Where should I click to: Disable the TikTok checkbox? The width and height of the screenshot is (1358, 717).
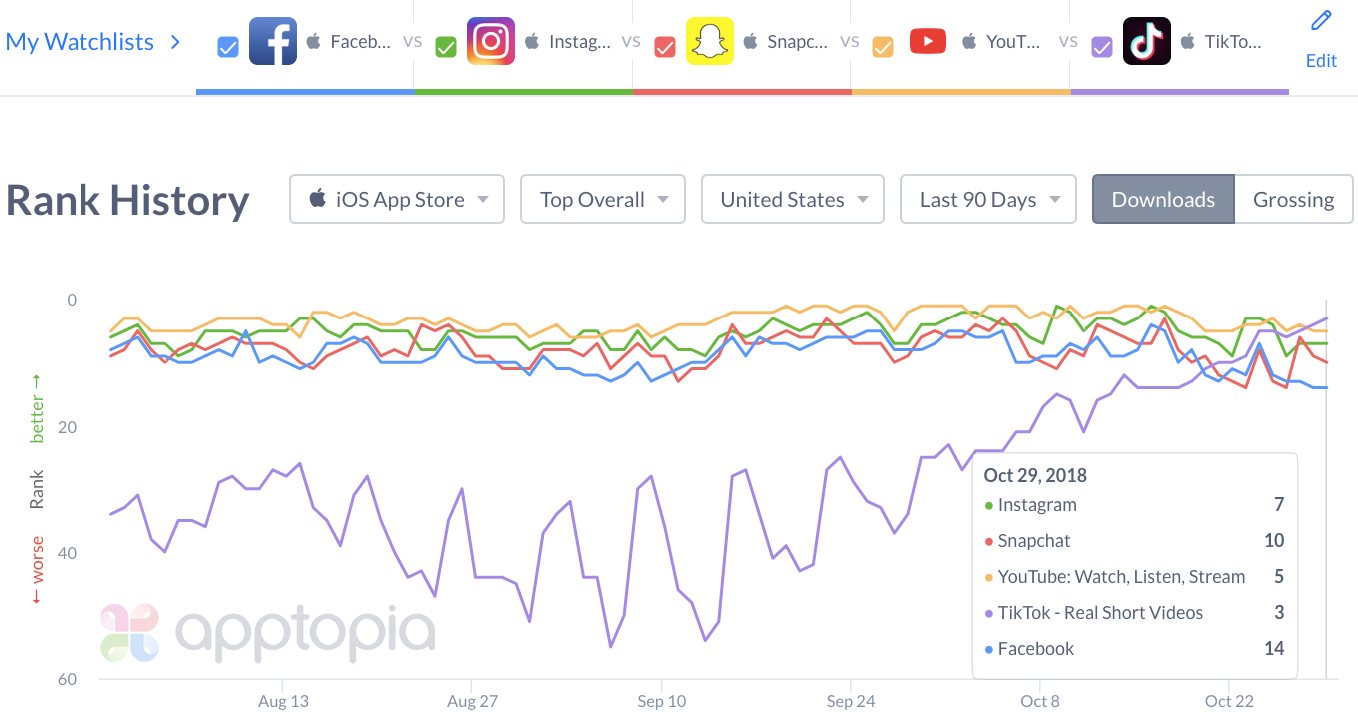(1101, 46)
